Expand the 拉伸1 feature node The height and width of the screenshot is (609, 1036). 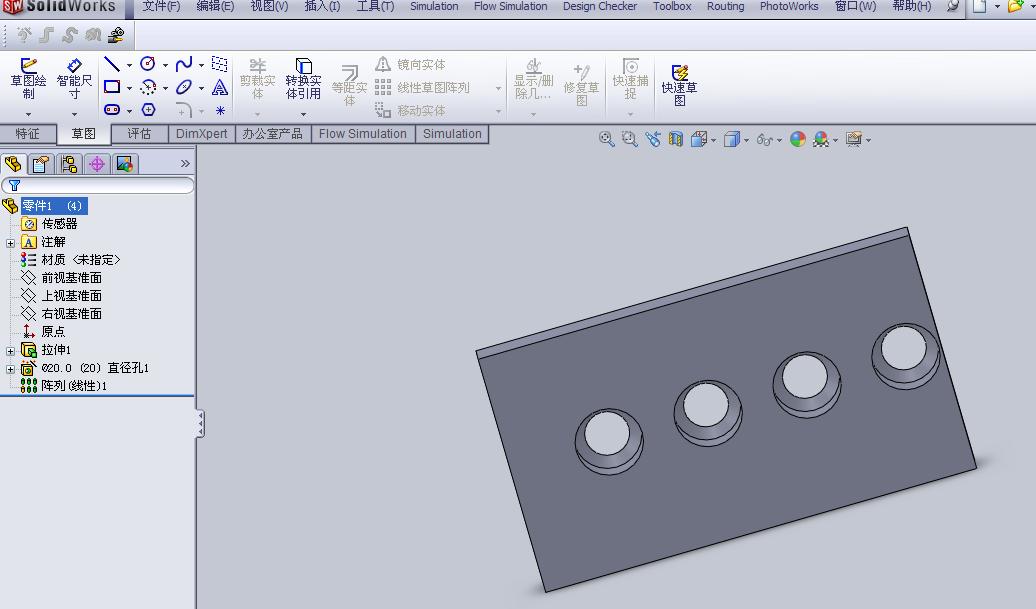point(11,351)
